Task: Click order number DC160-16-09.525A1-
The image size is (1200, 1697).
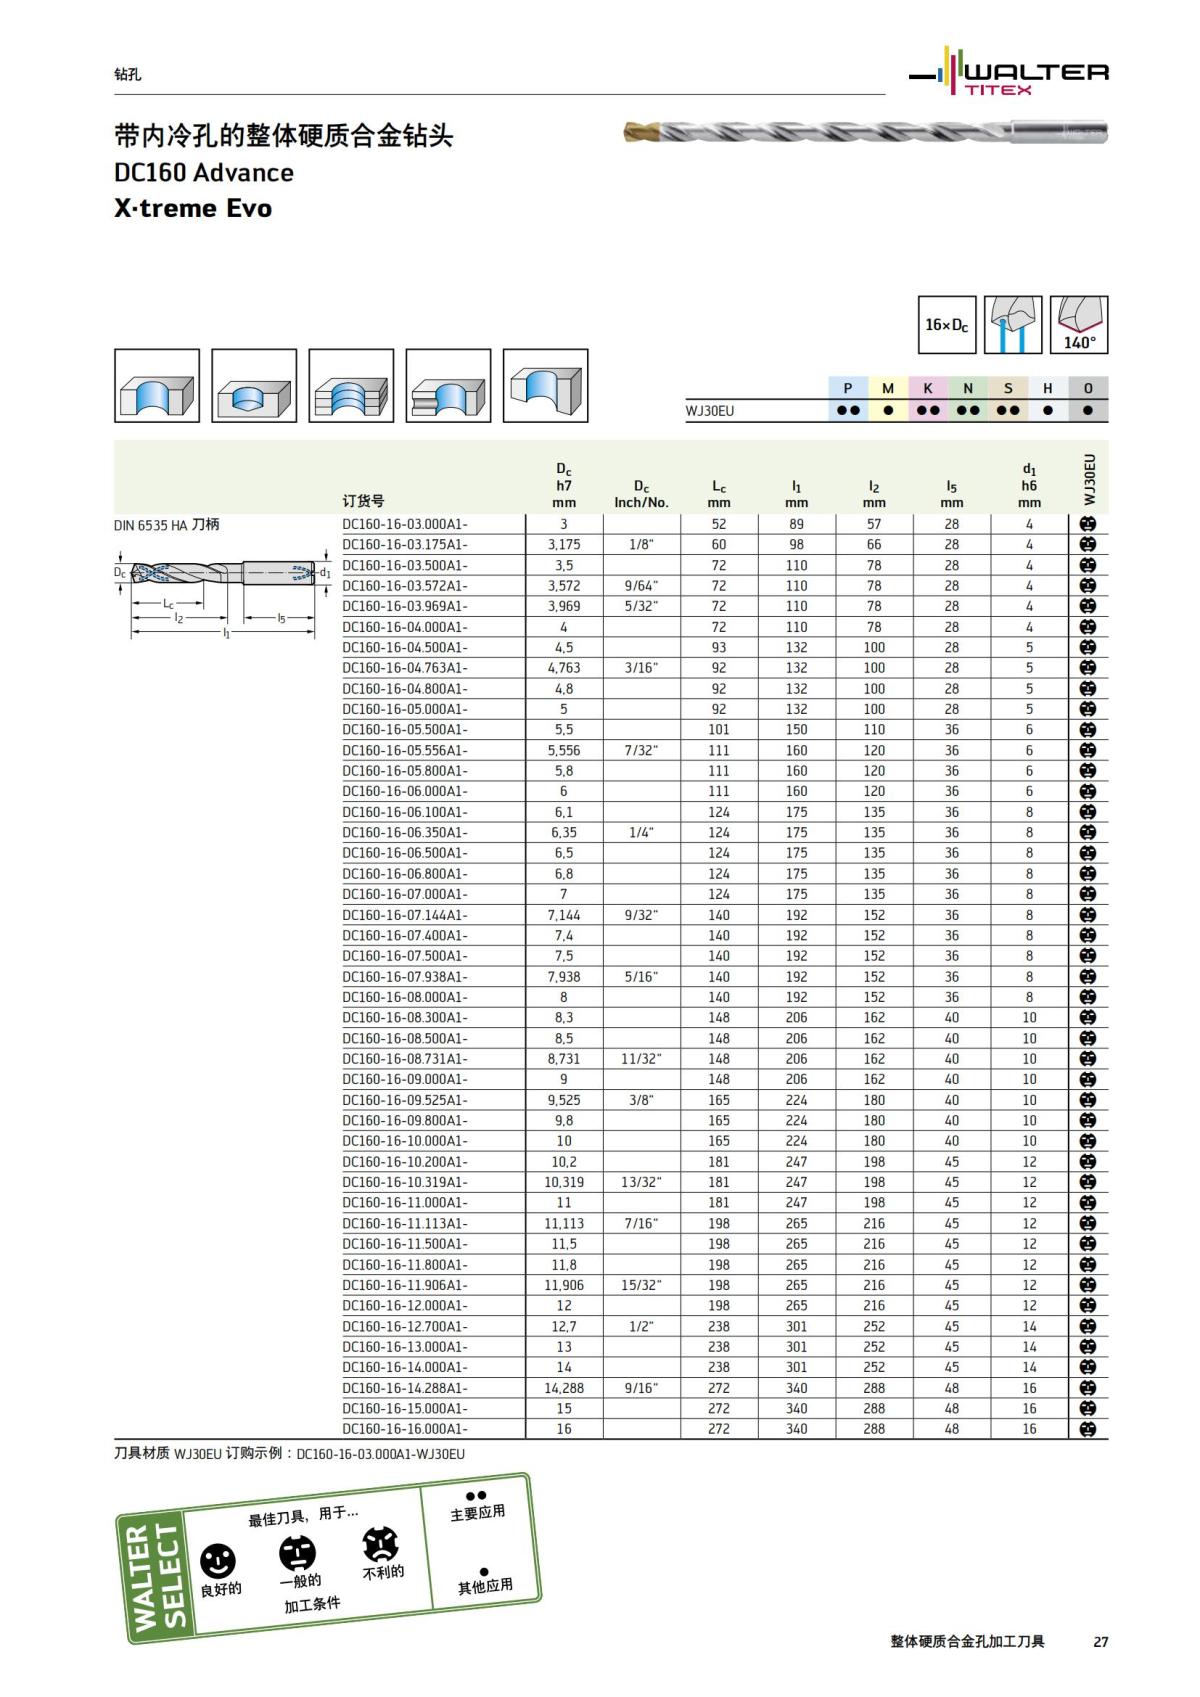Action: (x=405, y=1100)
